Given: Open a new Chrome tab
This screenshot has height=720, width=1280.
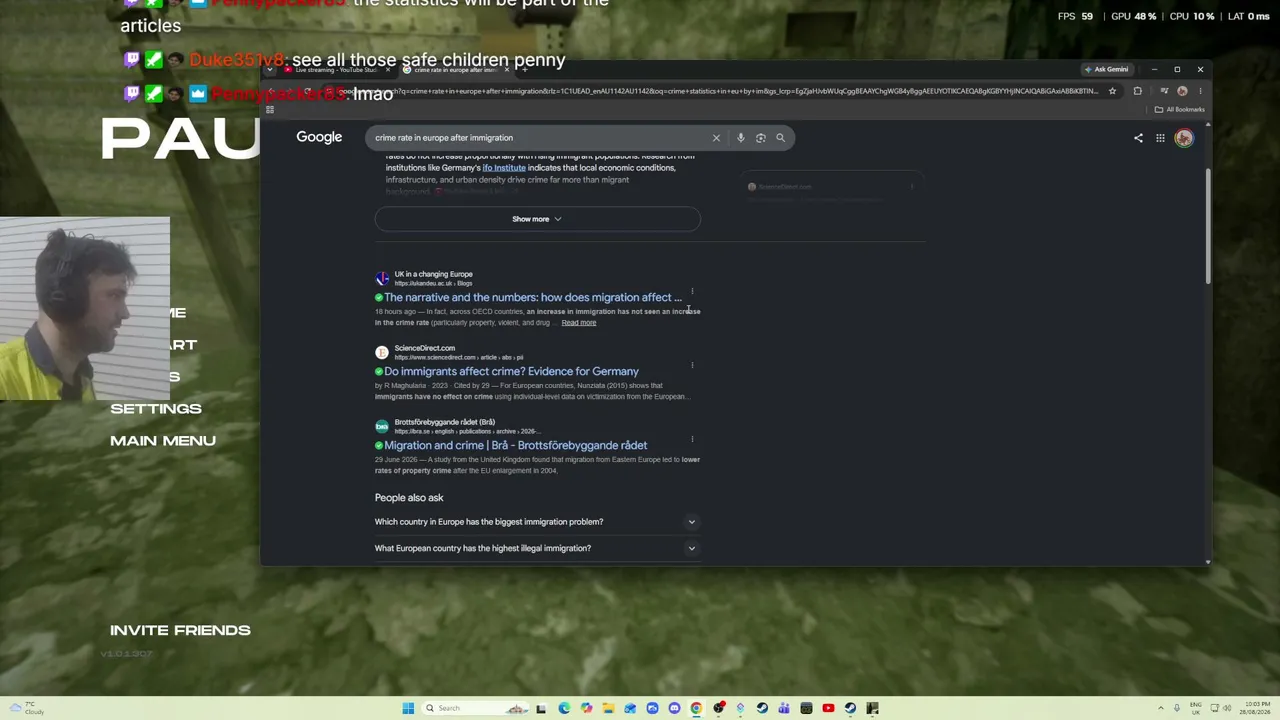Looking at the screenshot, I should (525, 70).
